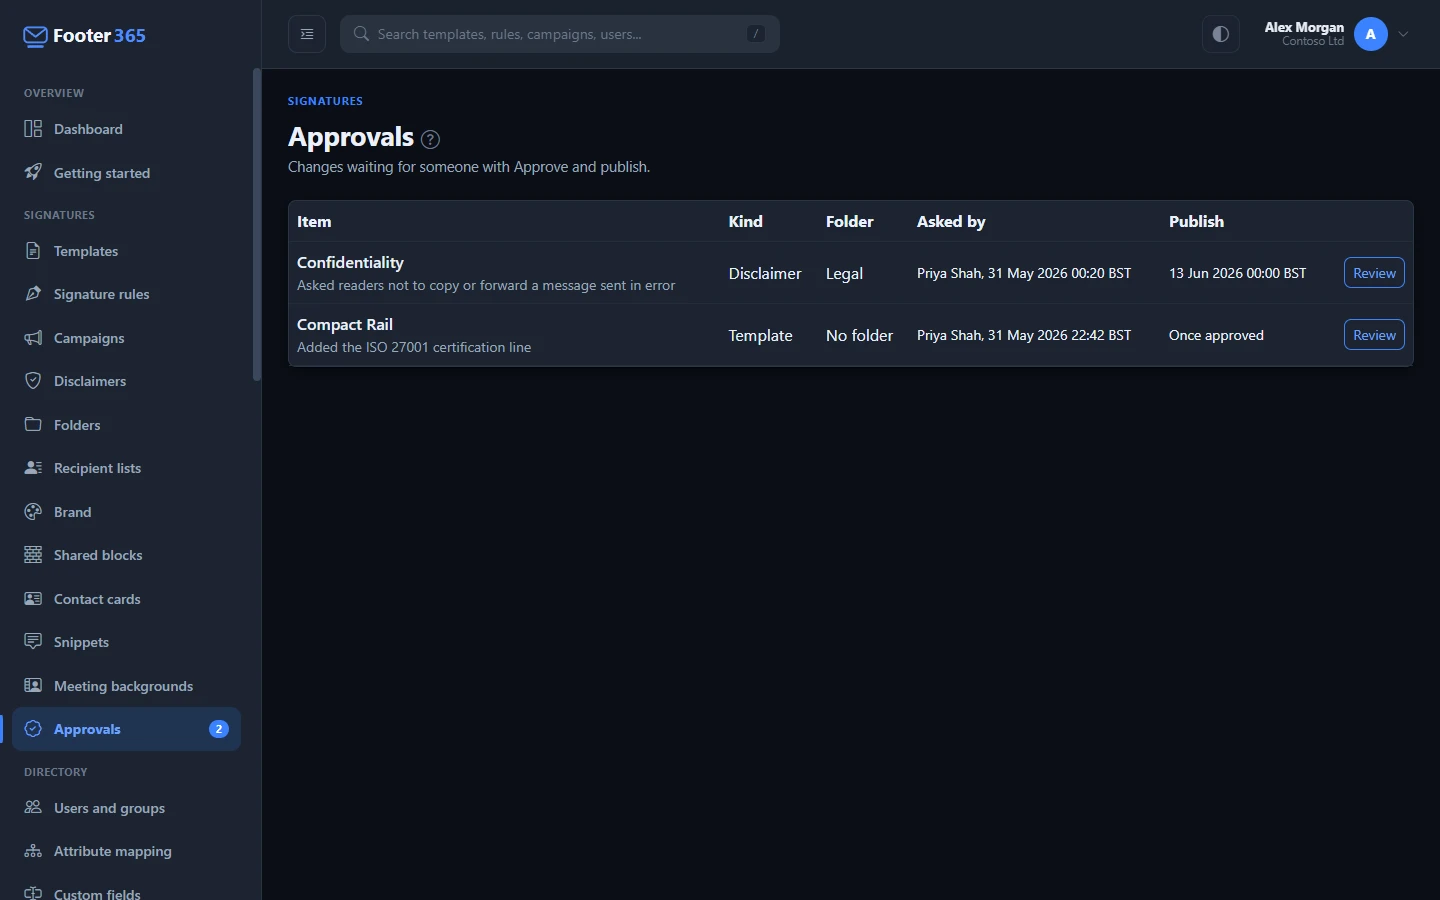The width and height of the screenshot is (1440, 900).
Task: Open Meeting backgrounds page
Action: click(x=126, y=686)
